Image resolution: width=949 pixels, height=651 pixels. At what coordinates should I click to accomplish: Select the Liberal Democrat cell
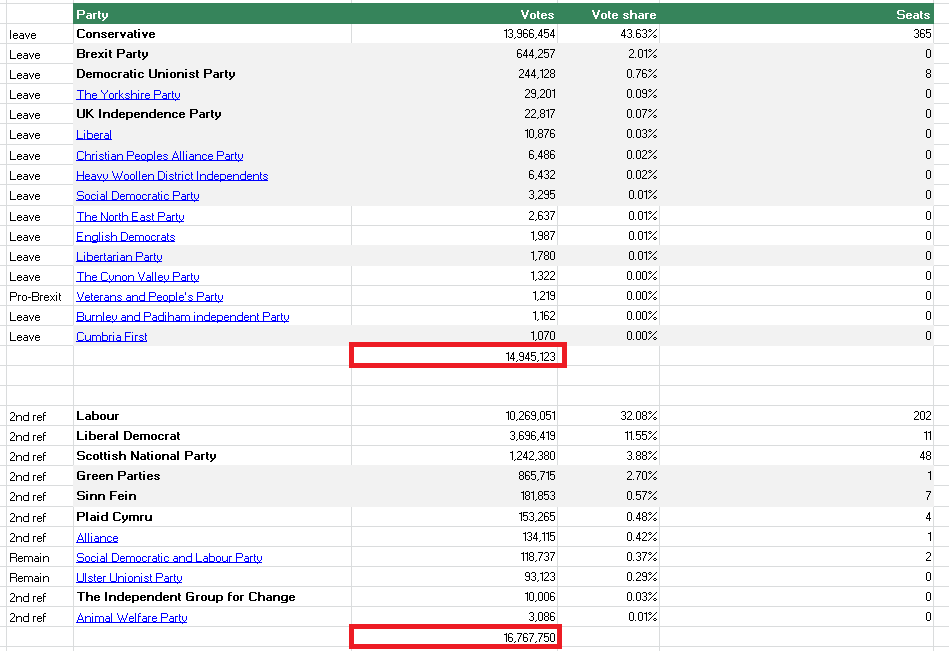(x=212, y=436)
